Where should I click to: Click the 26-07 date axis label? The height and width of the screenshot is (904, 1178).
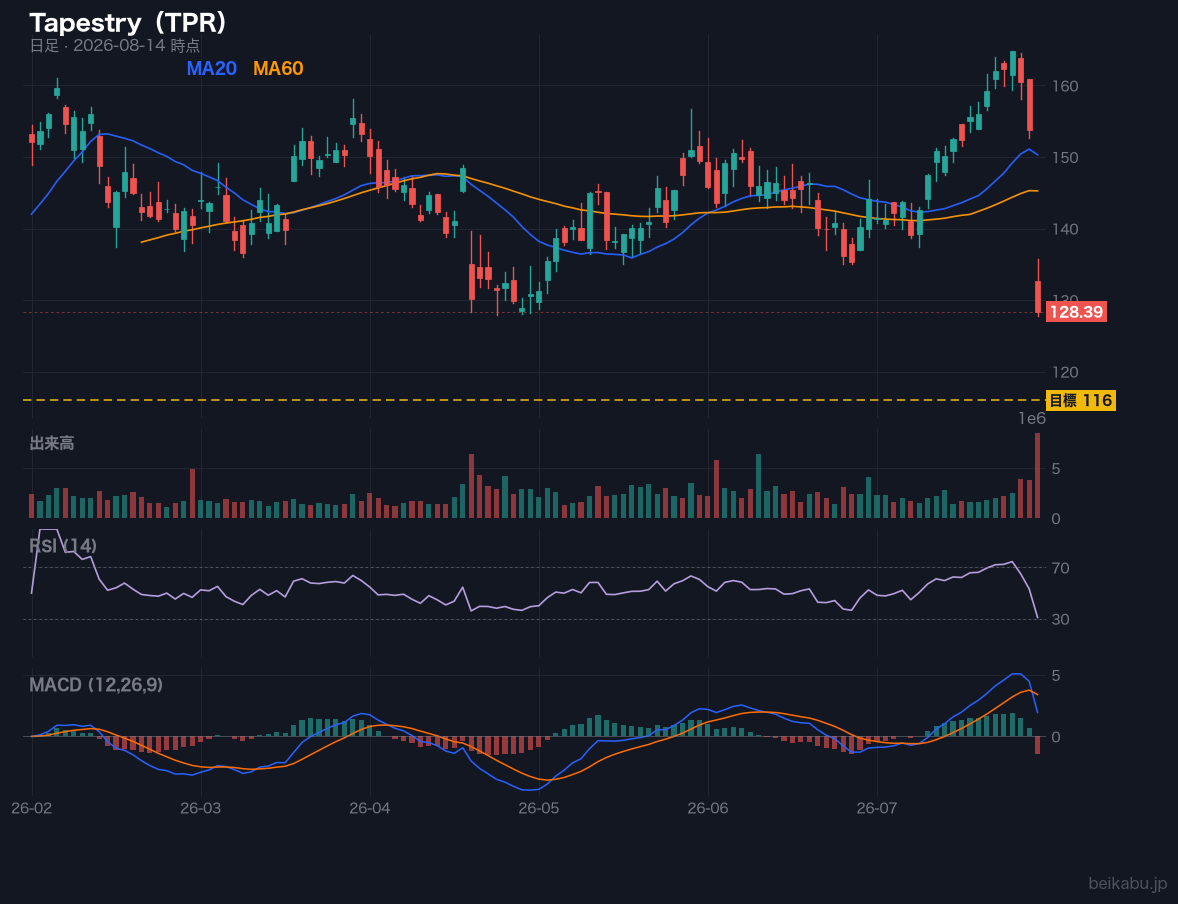pos(877,809)
